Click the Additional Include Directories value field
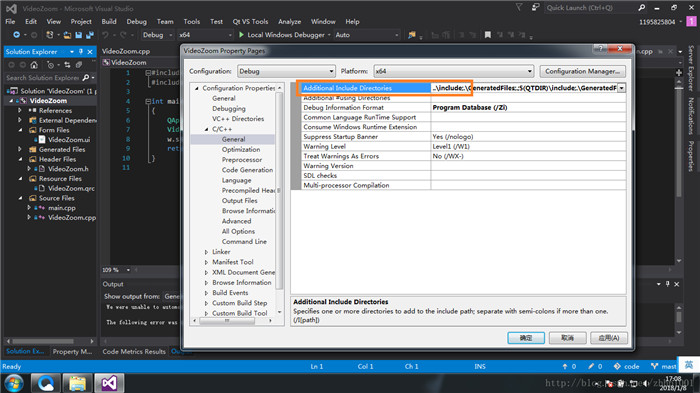Screen dimensions: 700x393 tap(524, 88)
